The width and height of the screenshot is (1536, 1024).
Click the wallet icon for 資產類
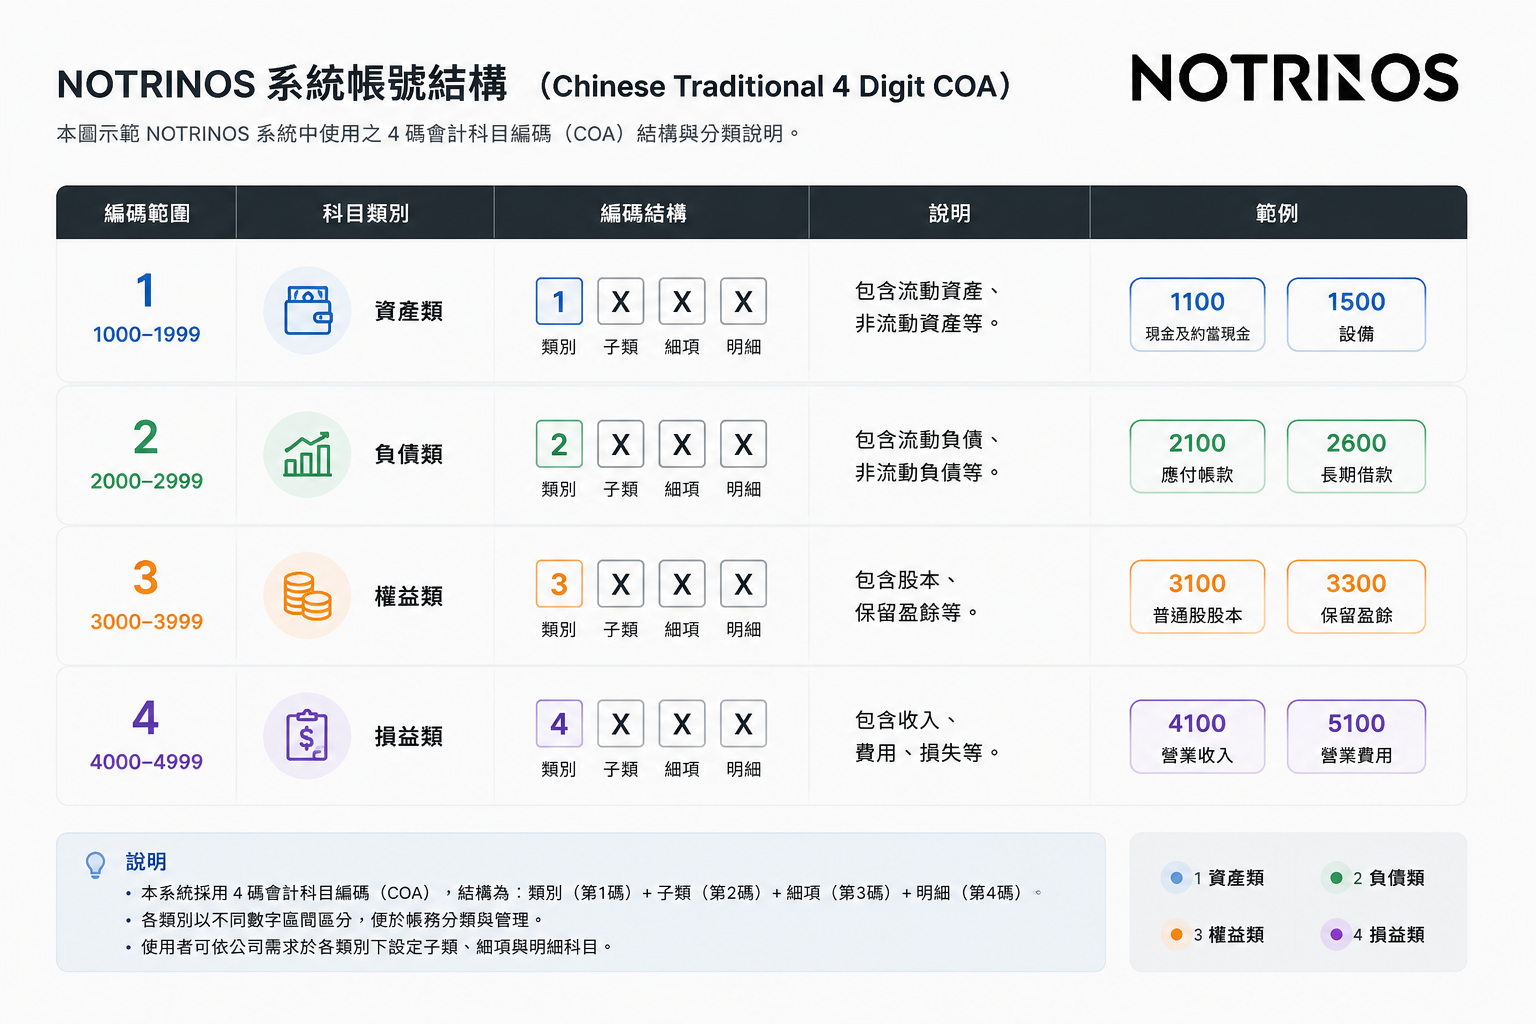[307, 311]
